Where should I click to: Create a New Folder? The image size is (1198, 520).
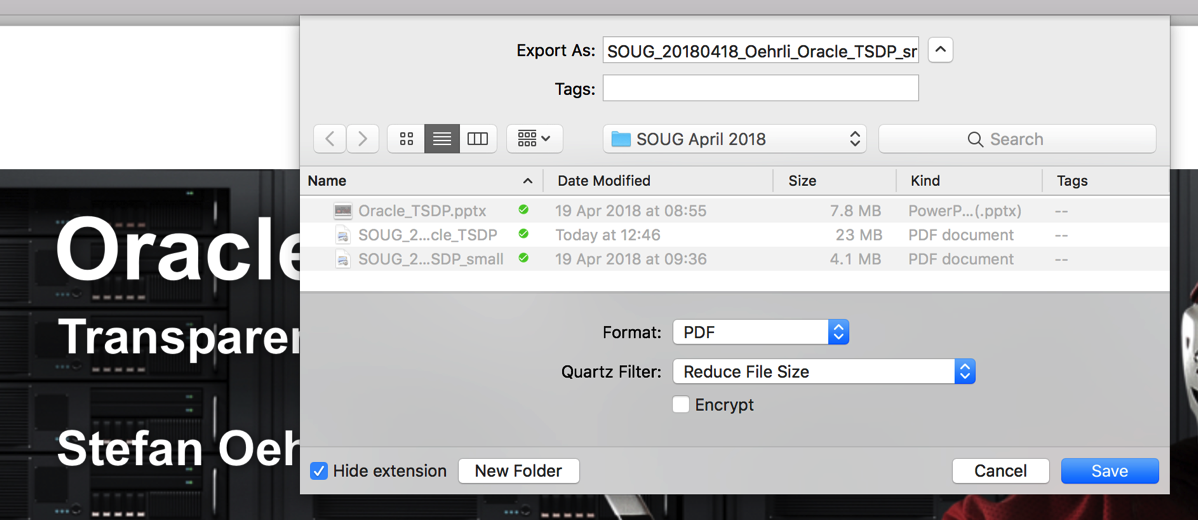[x=519, y=470]
